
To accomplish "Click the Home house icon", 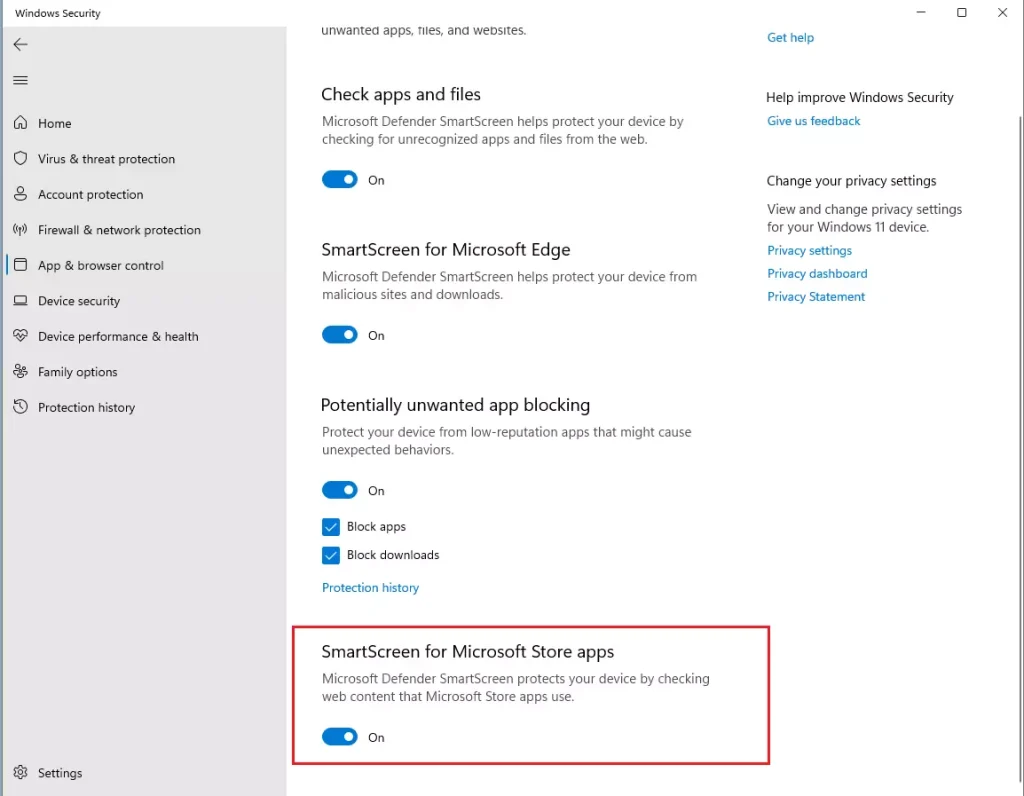I will [20, 123].
